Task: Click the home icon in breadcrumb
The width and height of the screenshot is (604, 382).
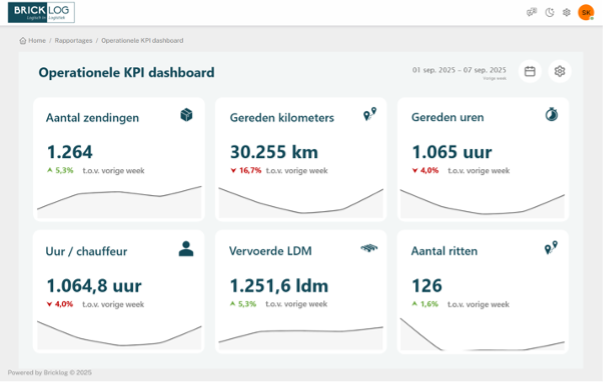Action: click(23, 40)
